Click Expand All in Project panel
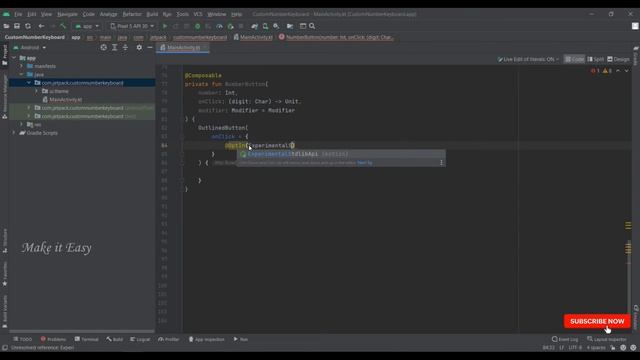Image resolution: width=640 pixels, height=360 pixels. (x=115, y=47)
